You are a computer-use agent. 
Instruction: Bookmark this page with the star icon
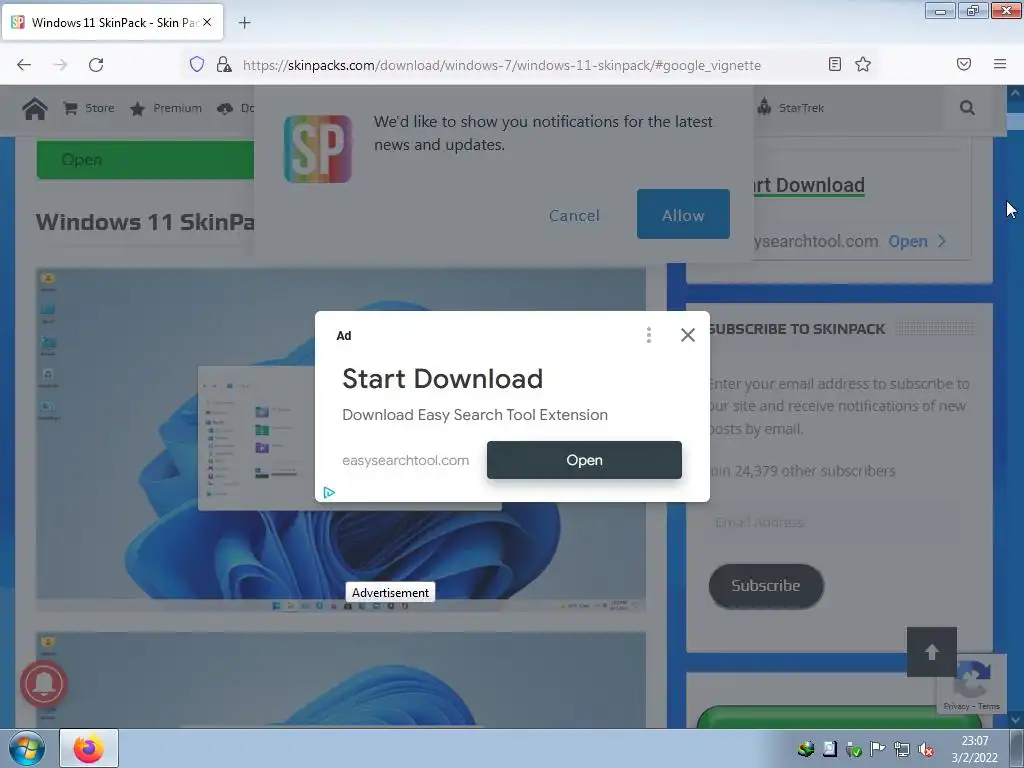(x=863, y=64)
